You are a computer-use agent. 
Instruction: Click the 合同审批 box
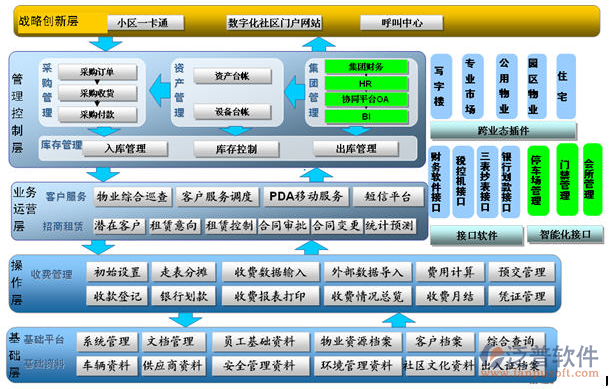click(283, 226)
